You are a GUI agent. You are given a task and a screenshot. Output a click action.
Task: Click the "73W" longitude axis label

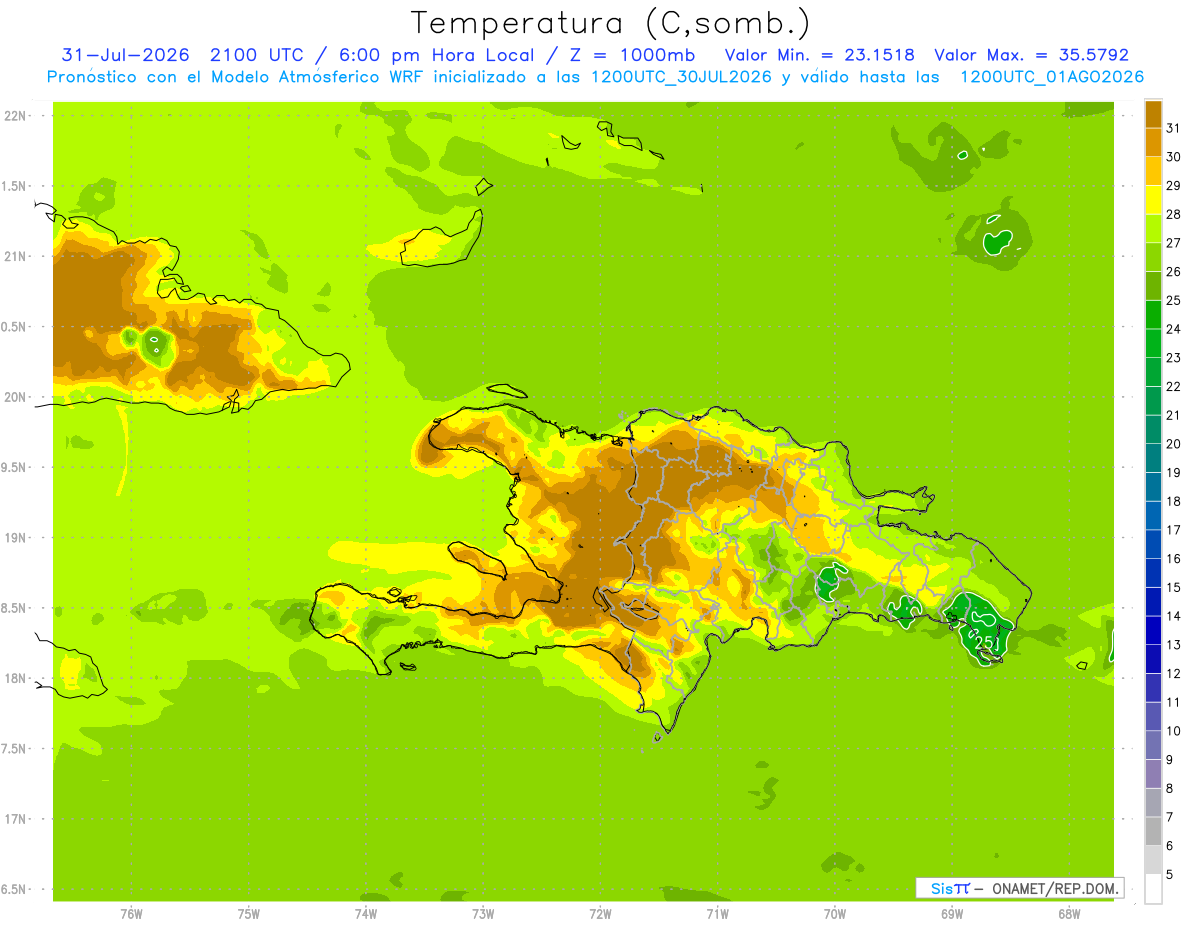pos(483,913)
